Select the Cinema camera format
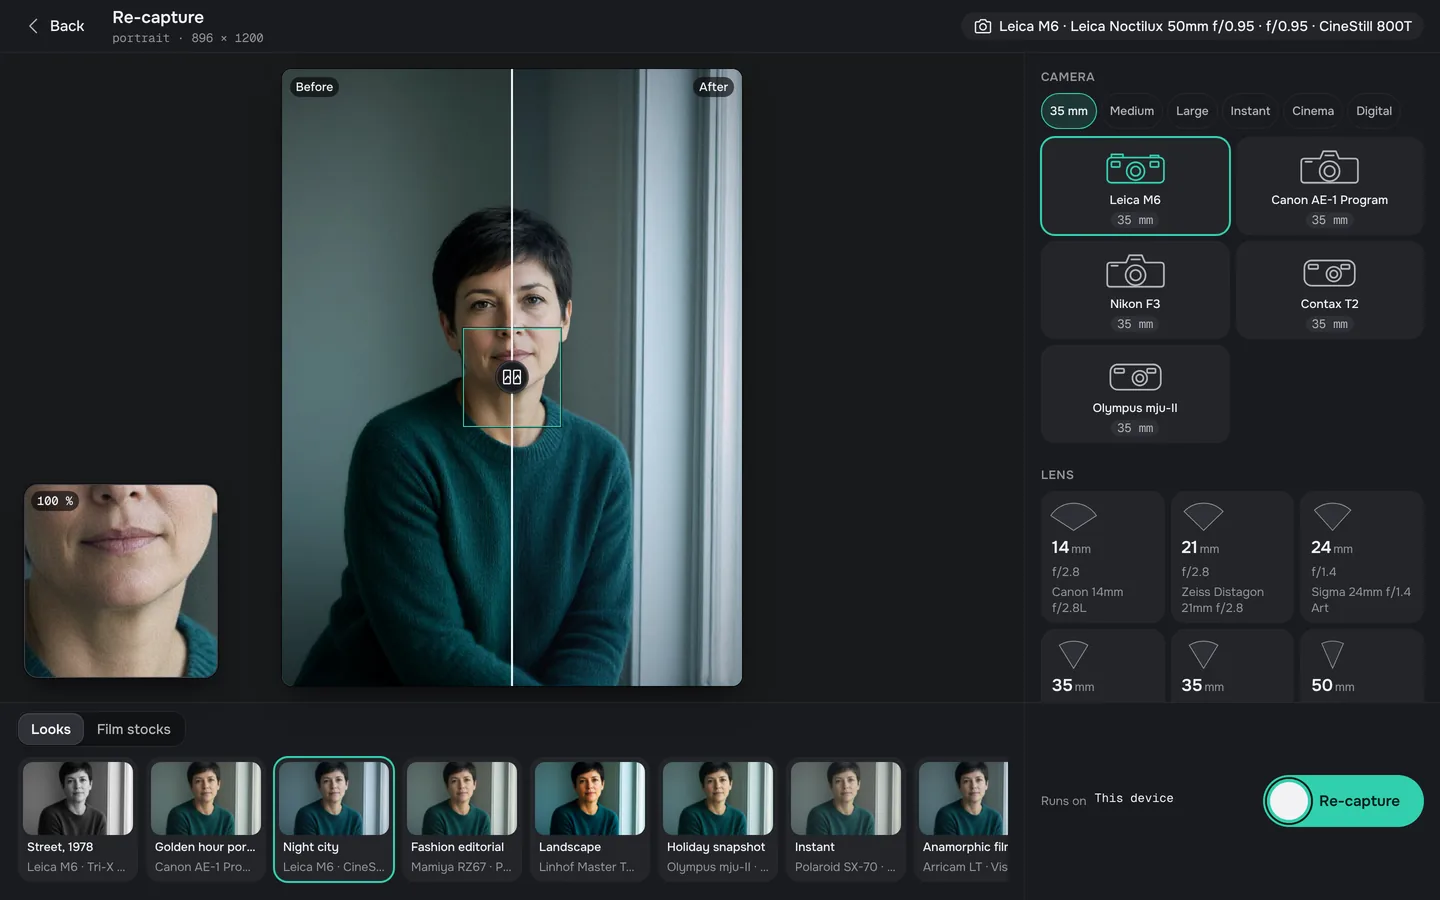The width and height of the screenshot is (1440, 900). tap(1313, 111)
